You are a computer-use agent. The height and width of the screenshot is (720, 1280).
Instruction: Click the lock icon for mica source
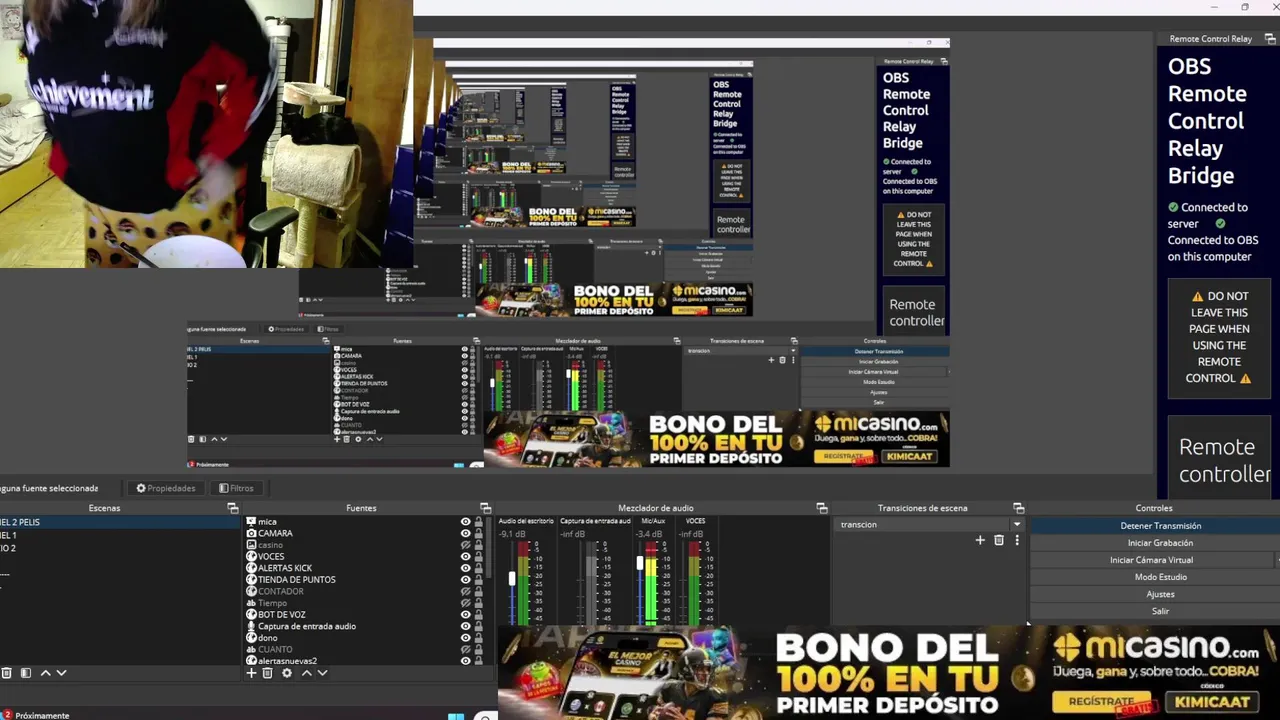(478, 522)
